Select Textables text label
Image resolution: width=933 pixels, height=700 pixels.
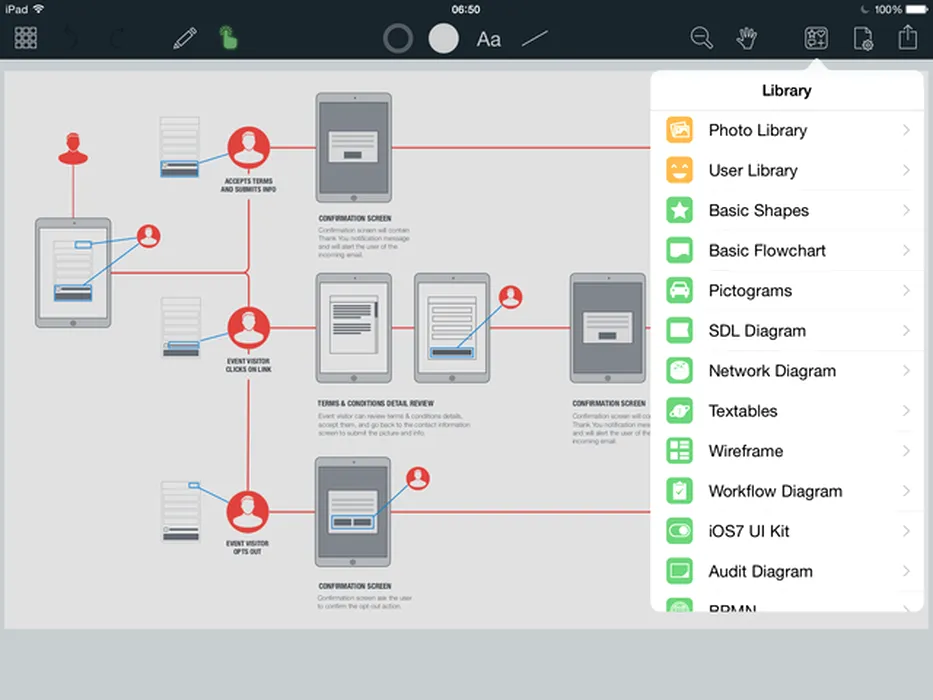tap(743, 411)
